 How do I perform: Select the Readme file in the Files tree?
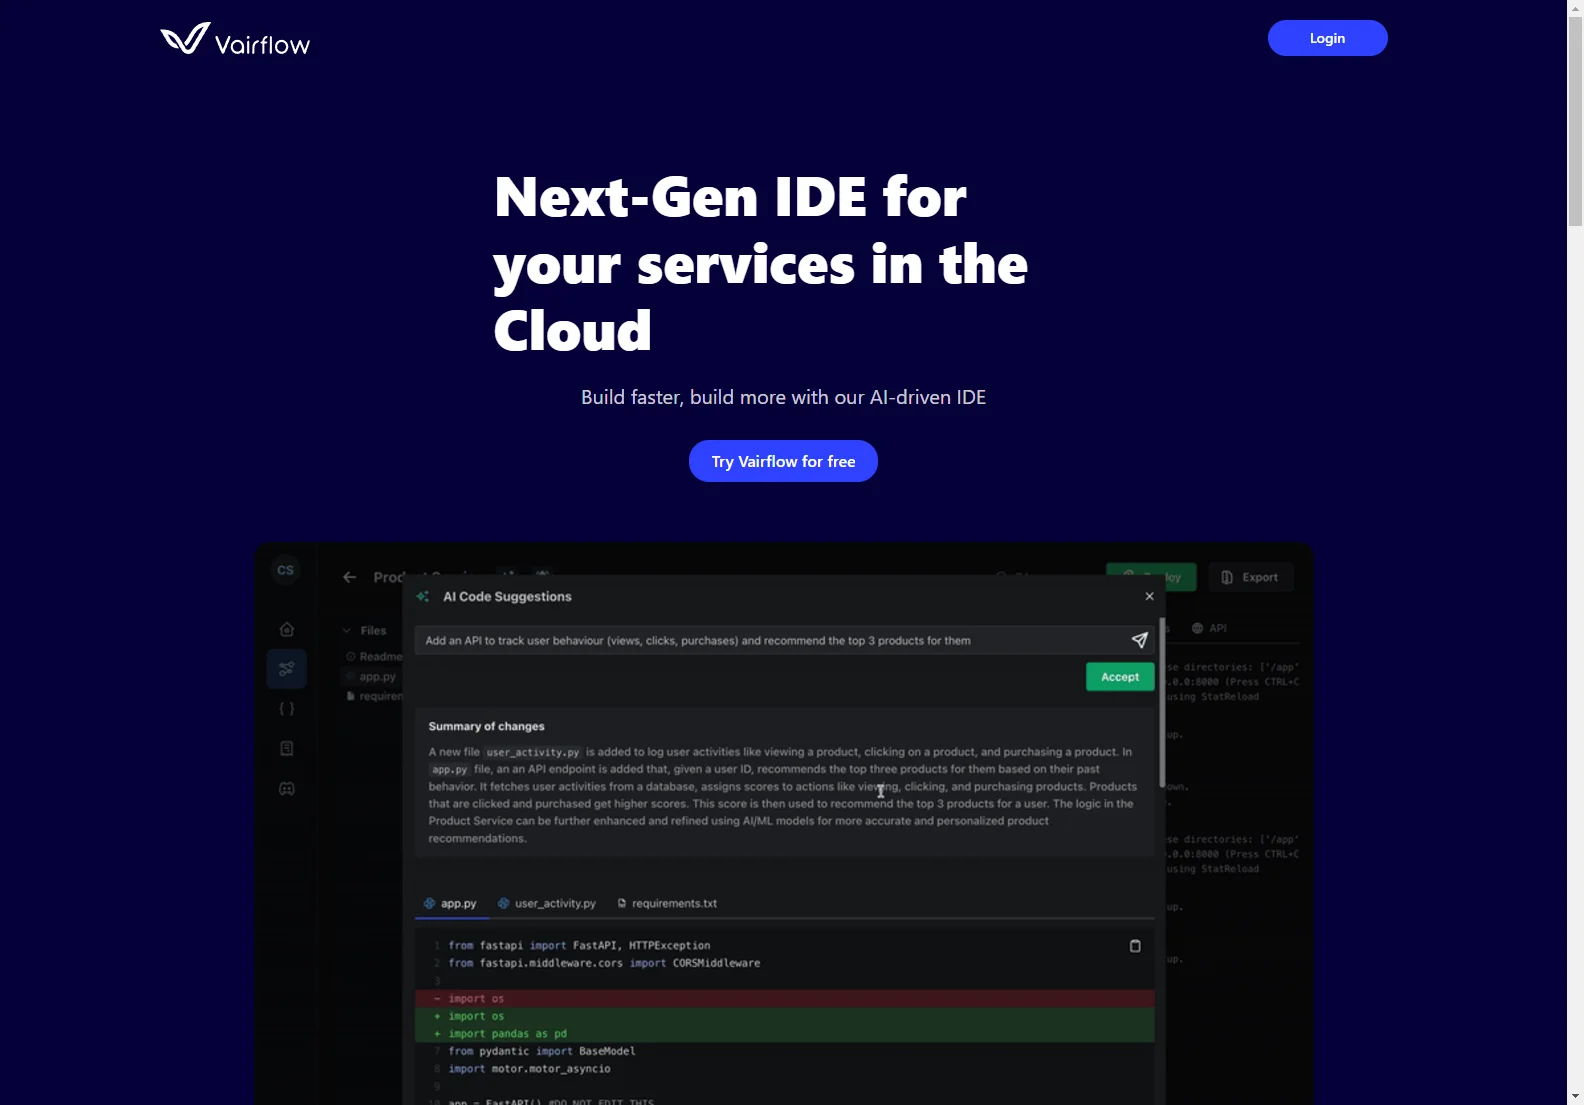pyautogui.click(x=374, y=657)
